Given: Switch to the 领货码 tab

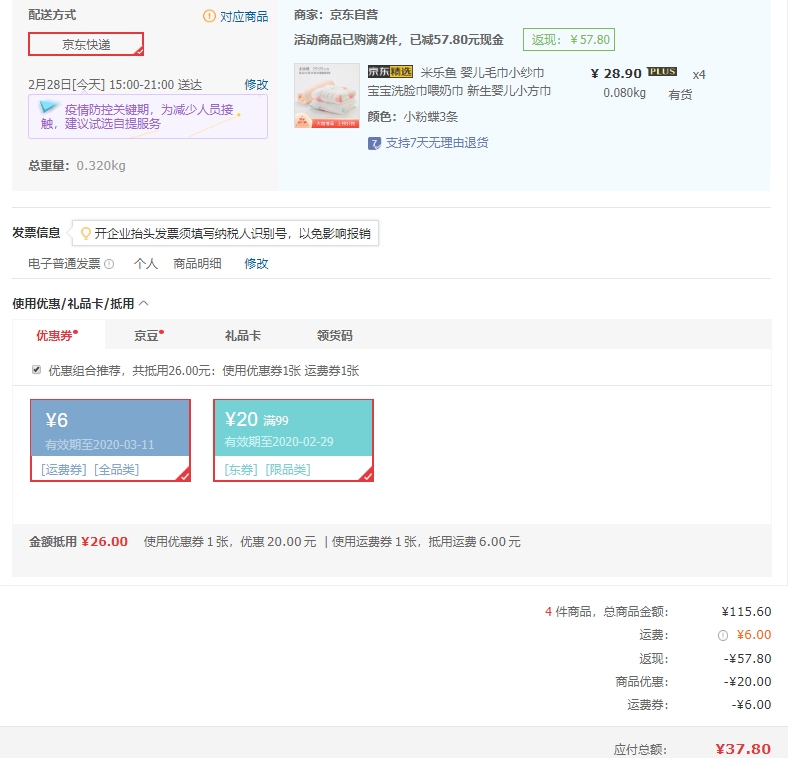Looking at the screenshot, I should (x=335, y=335).
